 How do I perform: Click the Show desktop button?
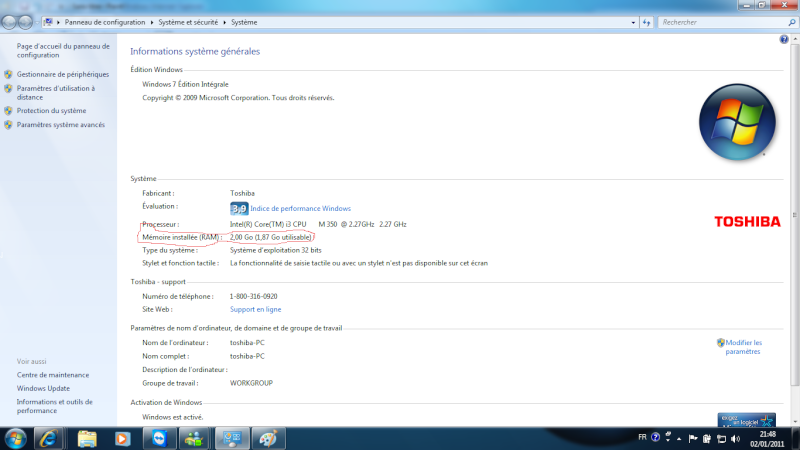pos(796,439)
